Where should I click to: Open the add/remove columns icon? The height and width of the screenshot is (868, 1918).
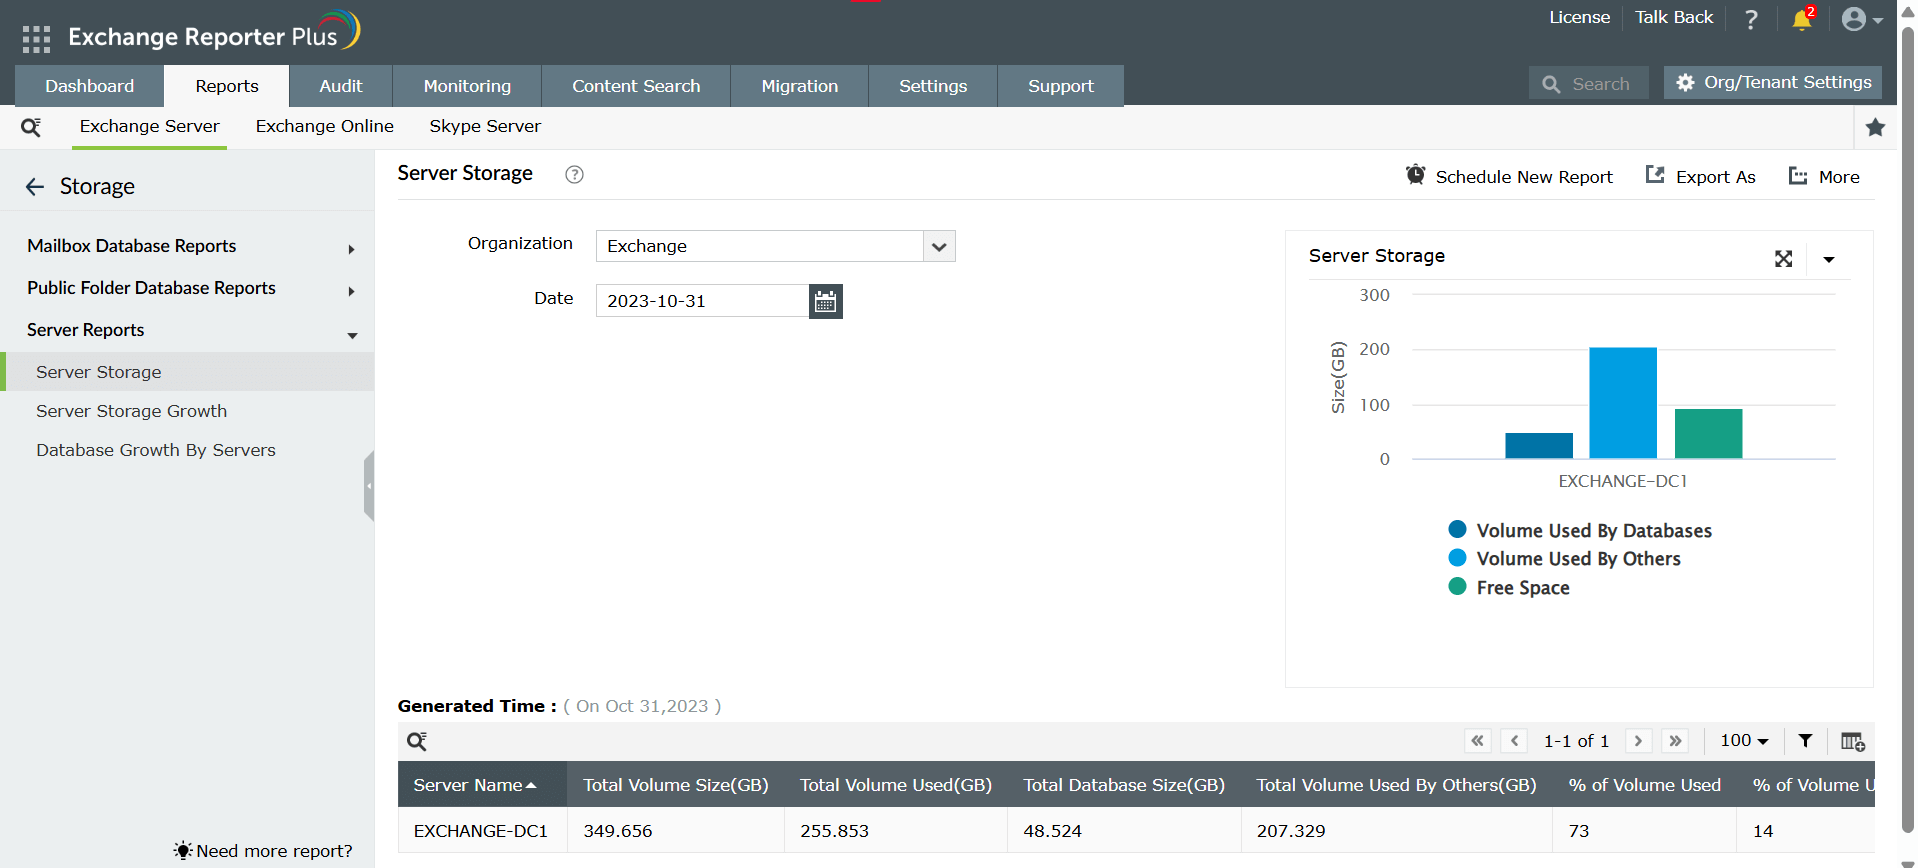[1852, 742]
